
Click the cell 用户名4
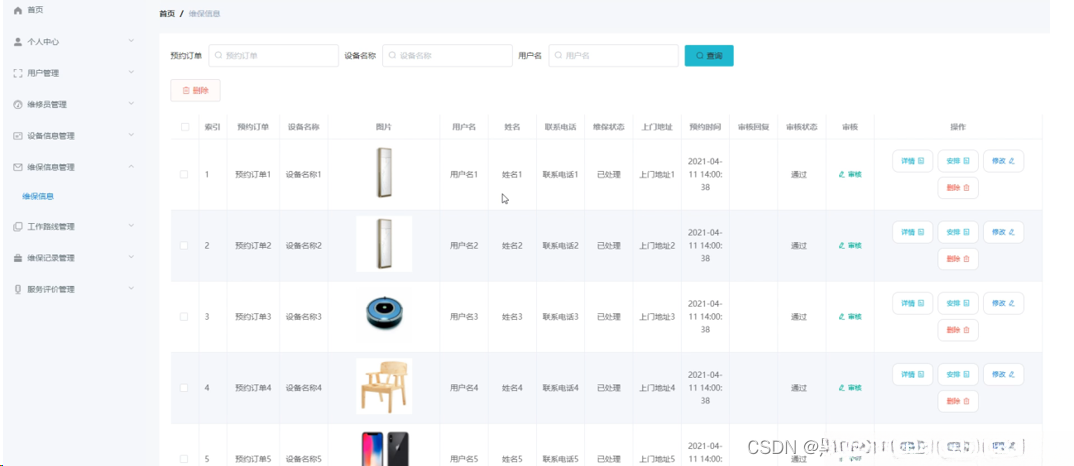click(x=464, y=388)
